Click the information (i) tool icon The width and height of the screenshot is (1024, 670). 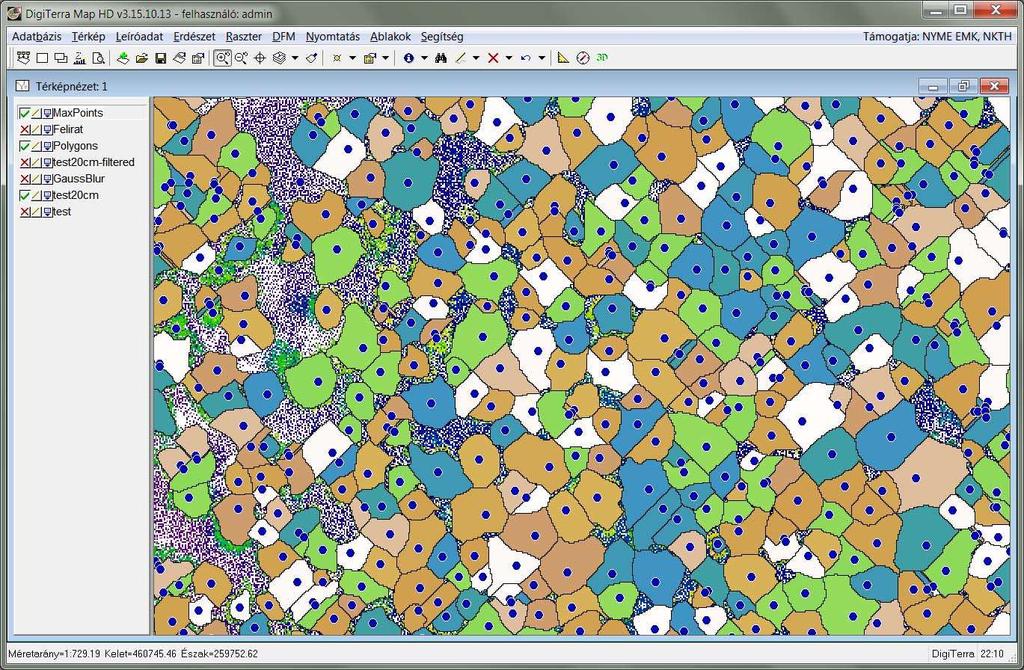(409, 58)
